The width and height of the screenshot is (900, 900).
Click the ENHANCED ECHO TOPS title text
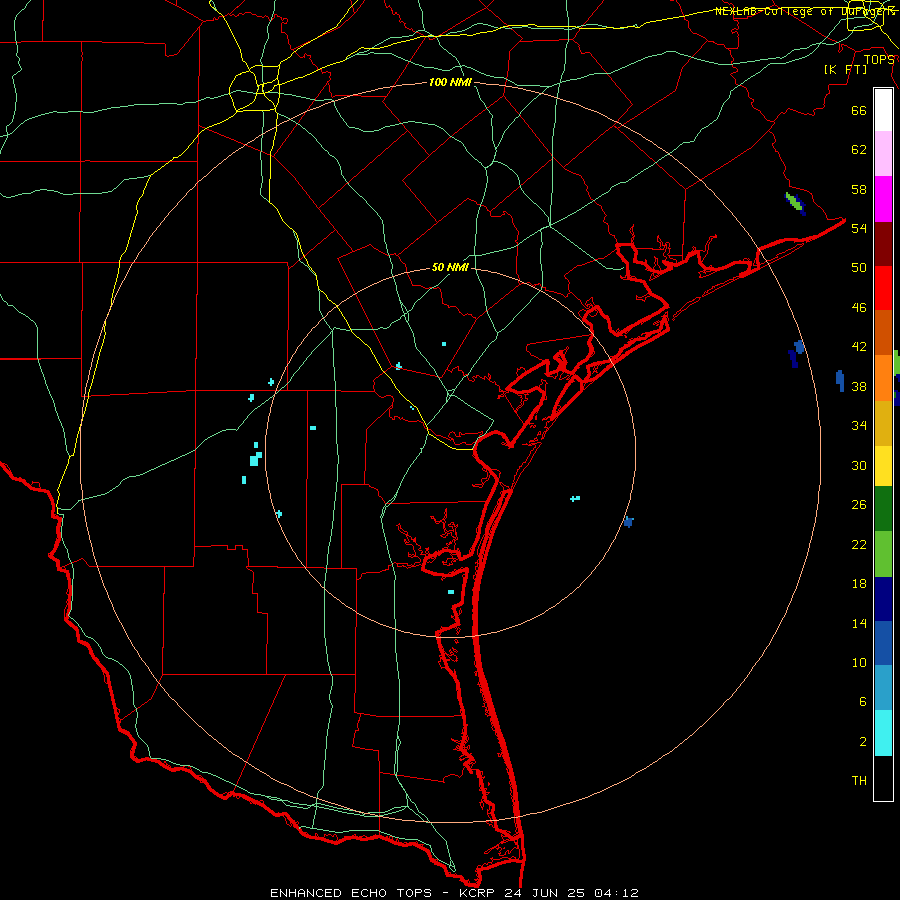coord(351,893)
